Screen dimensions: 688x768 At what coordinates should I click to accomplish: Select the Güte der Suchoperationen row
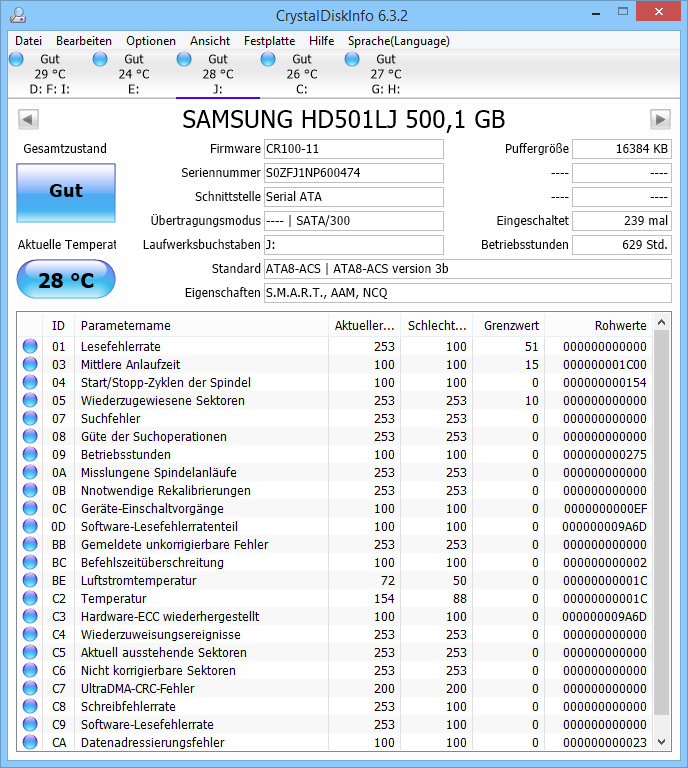[335, 436]
